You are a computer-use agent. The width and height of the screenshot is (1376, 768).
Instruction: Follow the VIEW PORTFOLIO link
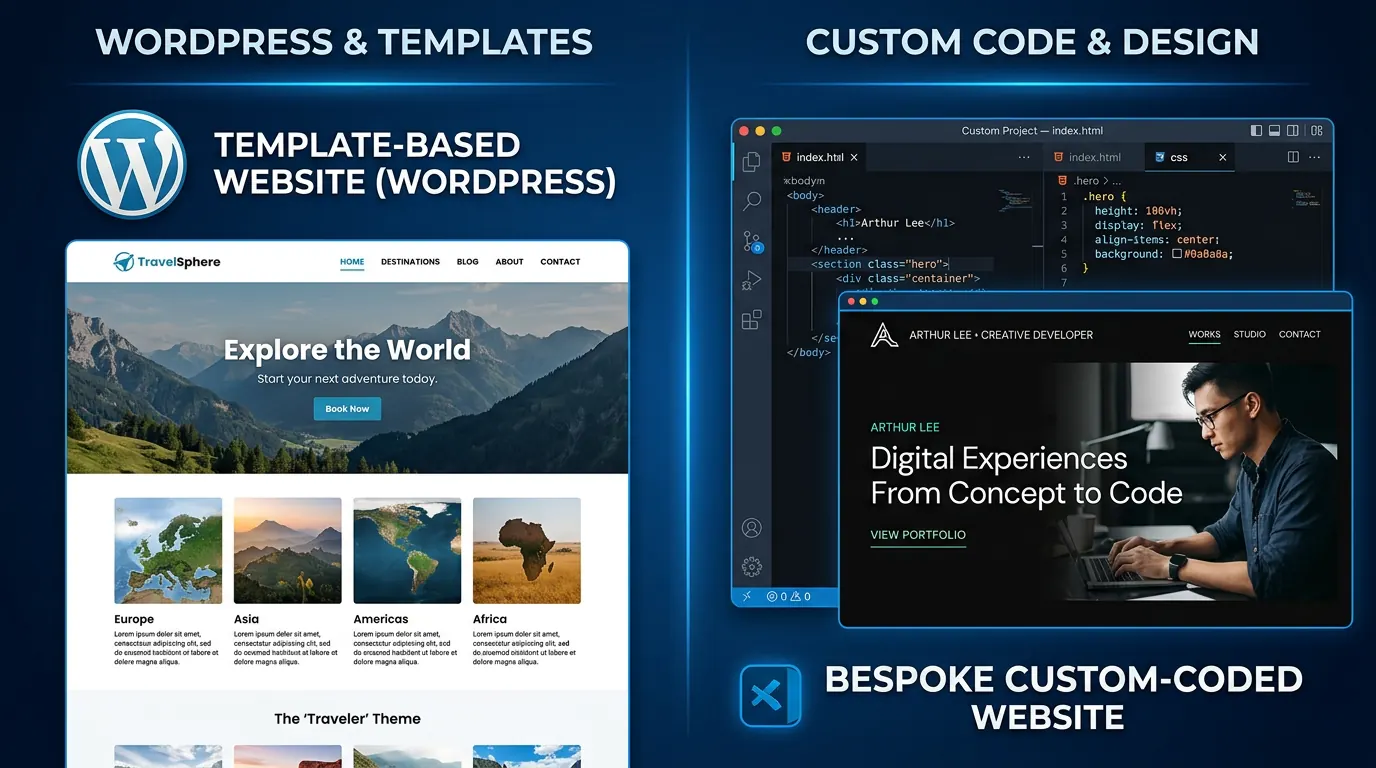pos(918,535)
